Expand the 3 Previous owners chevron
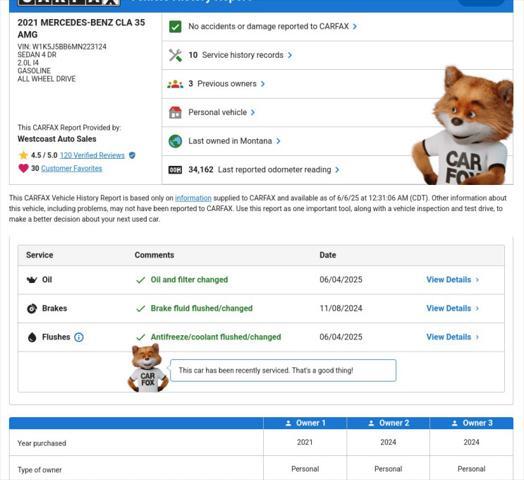The width and height of the screenshot is (524, 480). (x=263, y=84)
